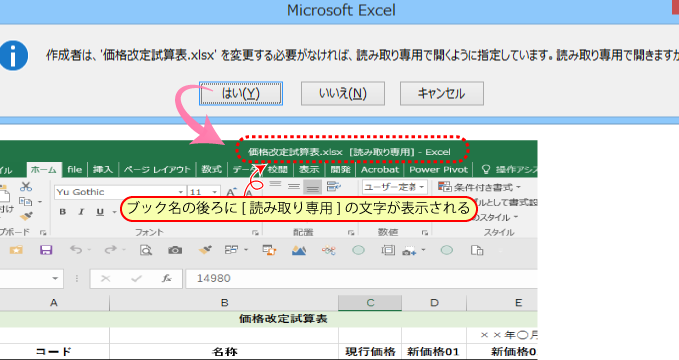This screenshot has height=360, width=679.
Task: Click the Undo arrow icon
Action: point(76,250)
